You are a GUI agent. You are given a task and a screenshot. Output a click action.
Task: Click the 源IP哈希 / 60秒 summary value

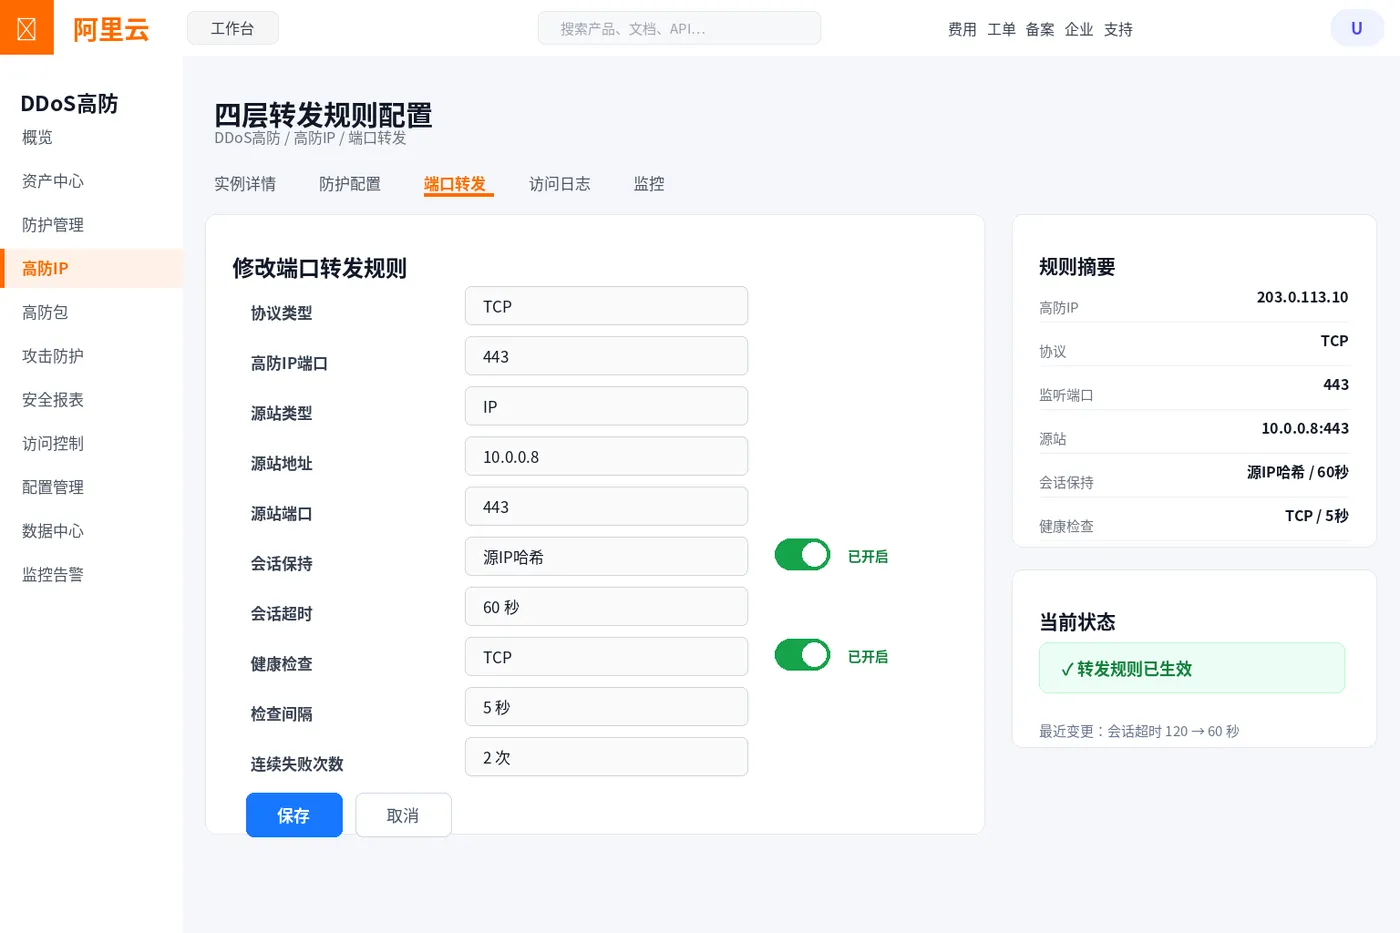(1298, 472)
